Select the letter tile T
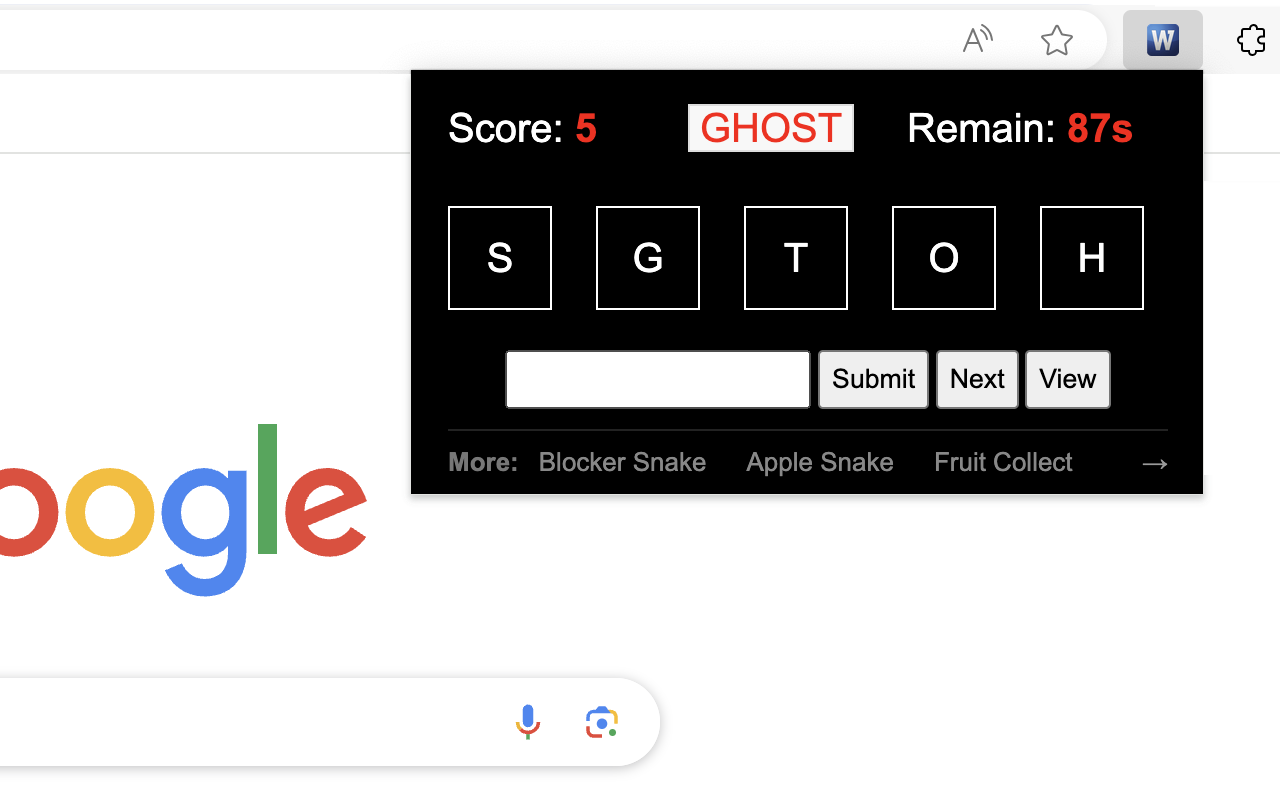 (x=796, y=258)
